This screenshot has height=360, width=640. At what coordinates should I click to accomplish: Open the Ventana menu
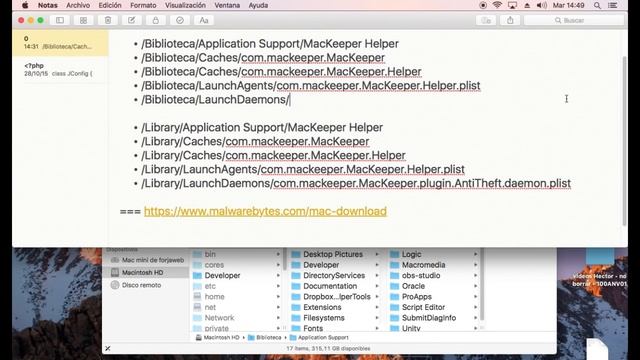[x=227, y=5]
